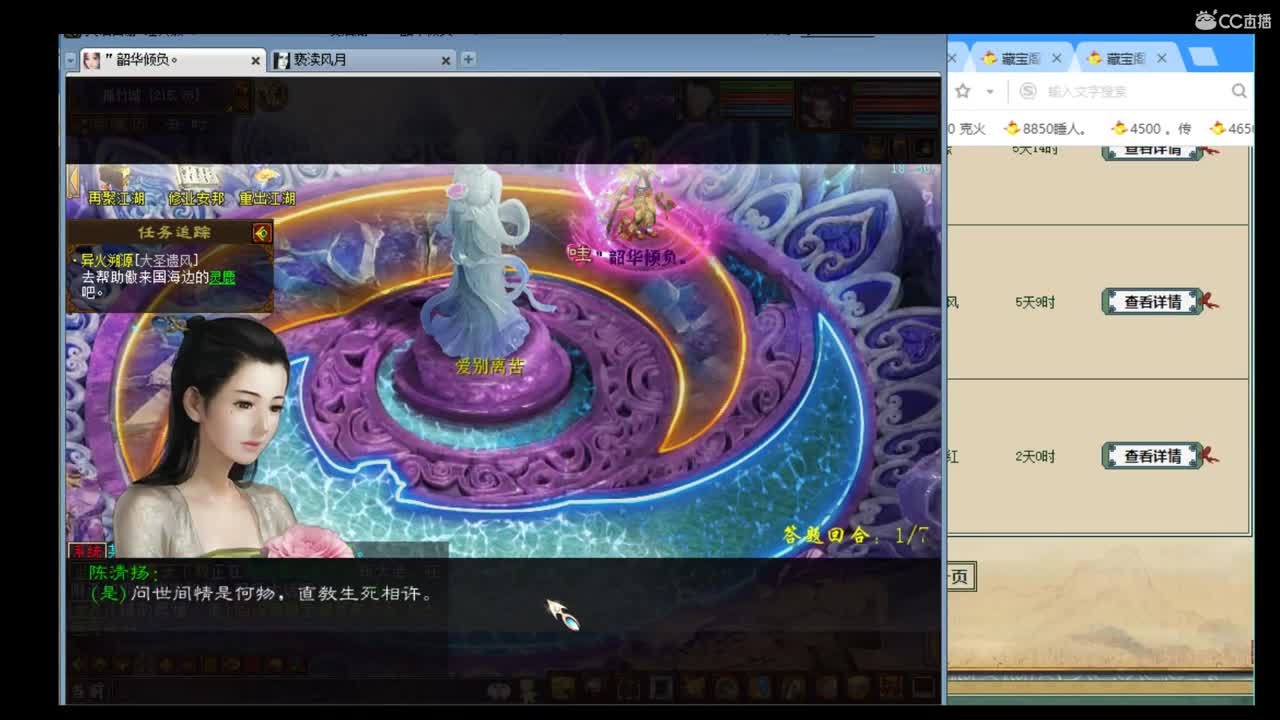Click the 页 pagination button
Screen dimensions: 1280x720
click(960, 576)
